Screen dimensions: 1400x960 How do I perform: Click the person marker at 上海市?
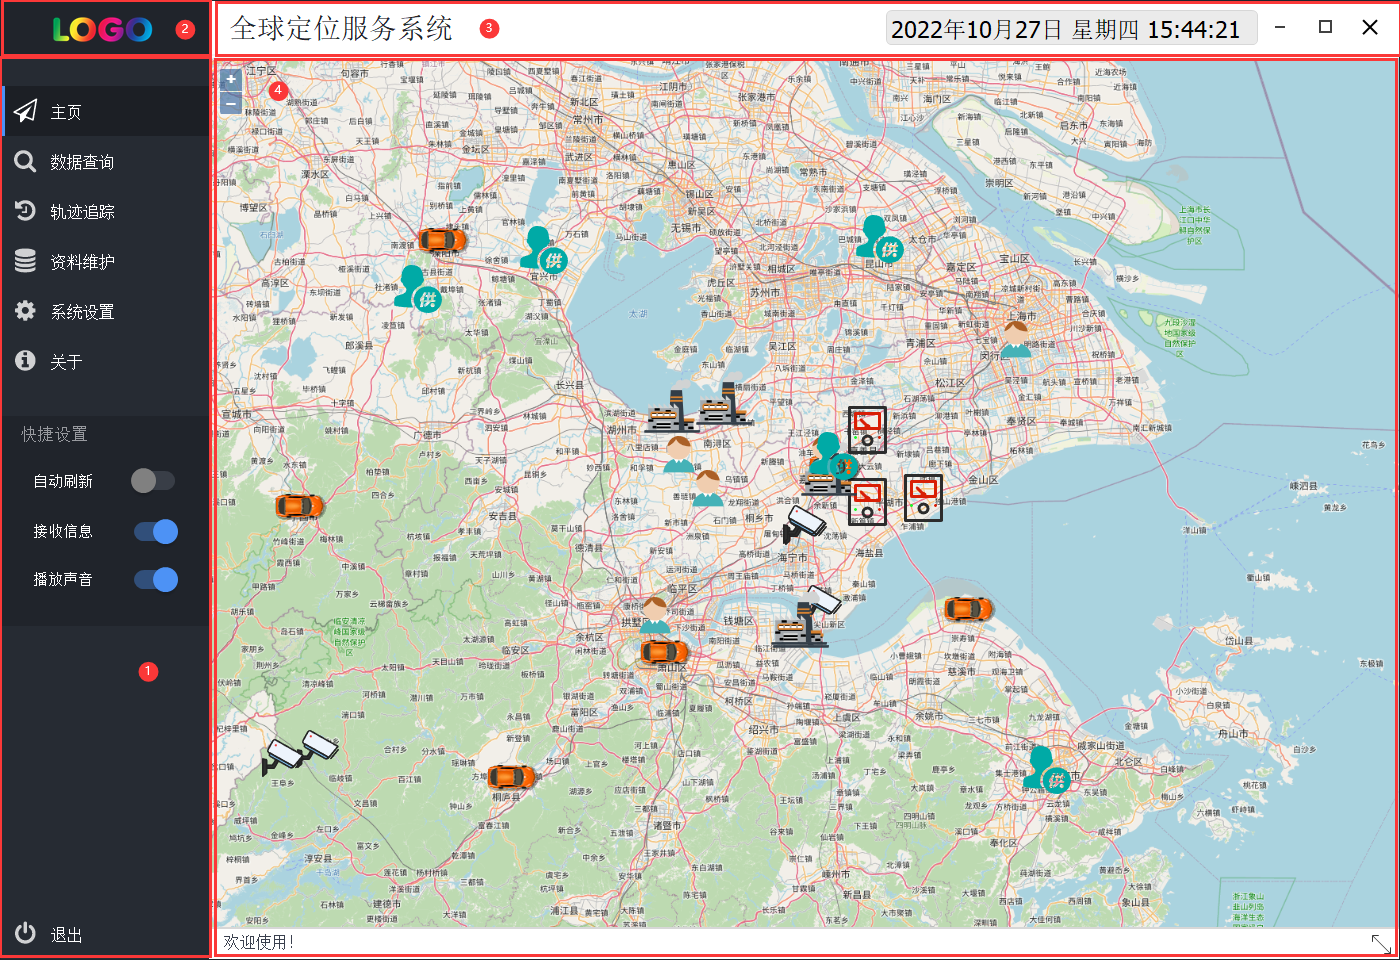click(1016, 338)
